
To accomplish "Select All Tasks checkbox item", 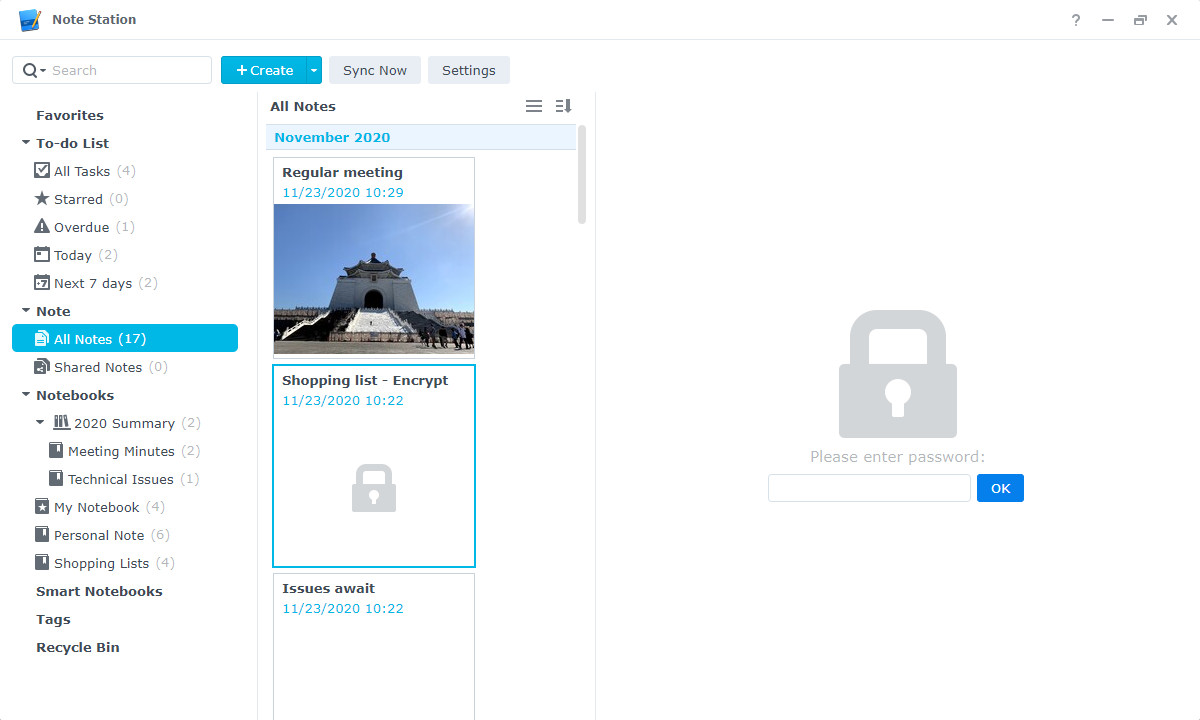I will 42,171.
